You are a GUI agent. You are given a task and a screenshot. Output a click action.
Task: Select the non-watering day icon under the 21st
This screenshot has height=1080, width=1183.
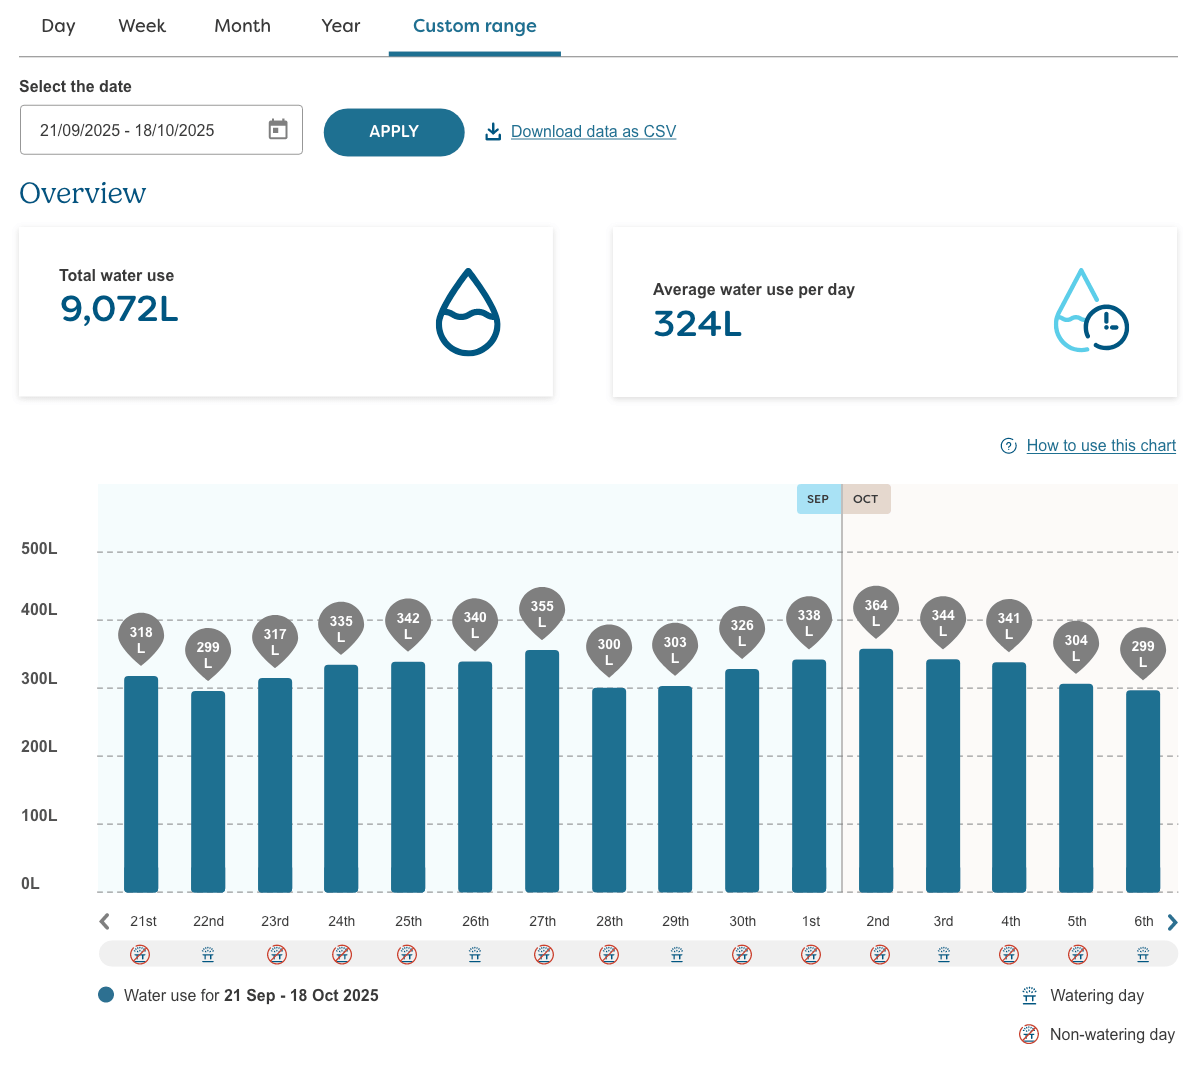[140, 955]
